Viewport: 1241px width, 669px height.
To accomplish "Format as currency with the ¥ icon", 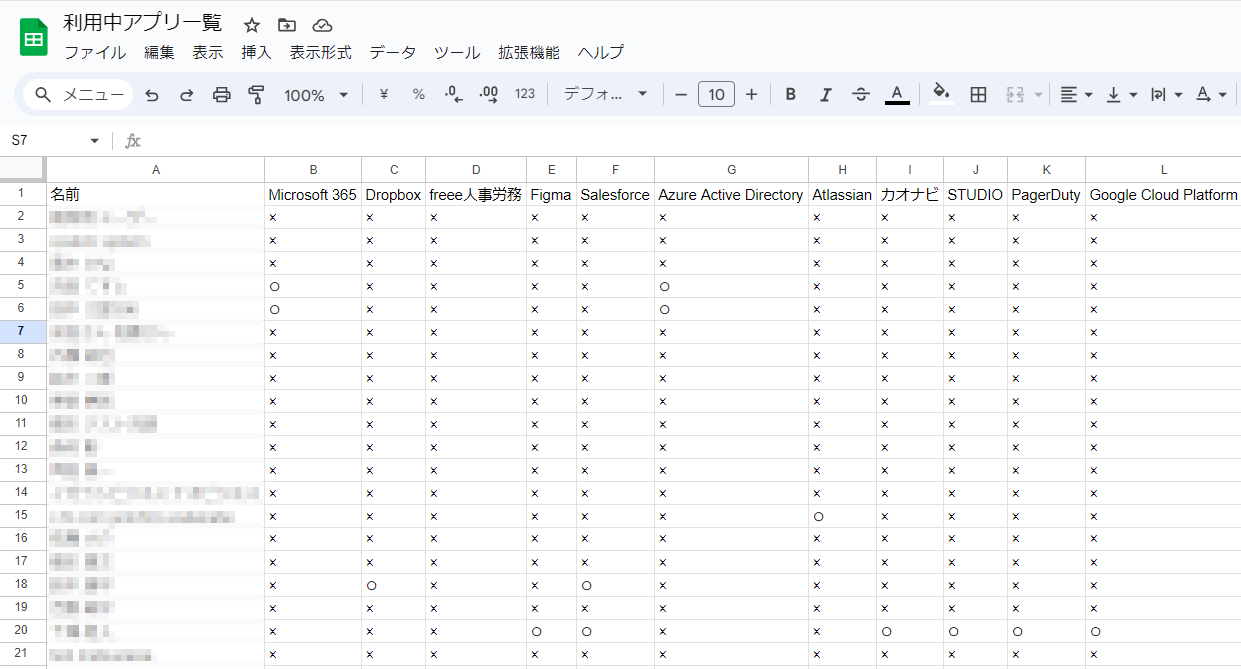I will click(x=384, y=95).
